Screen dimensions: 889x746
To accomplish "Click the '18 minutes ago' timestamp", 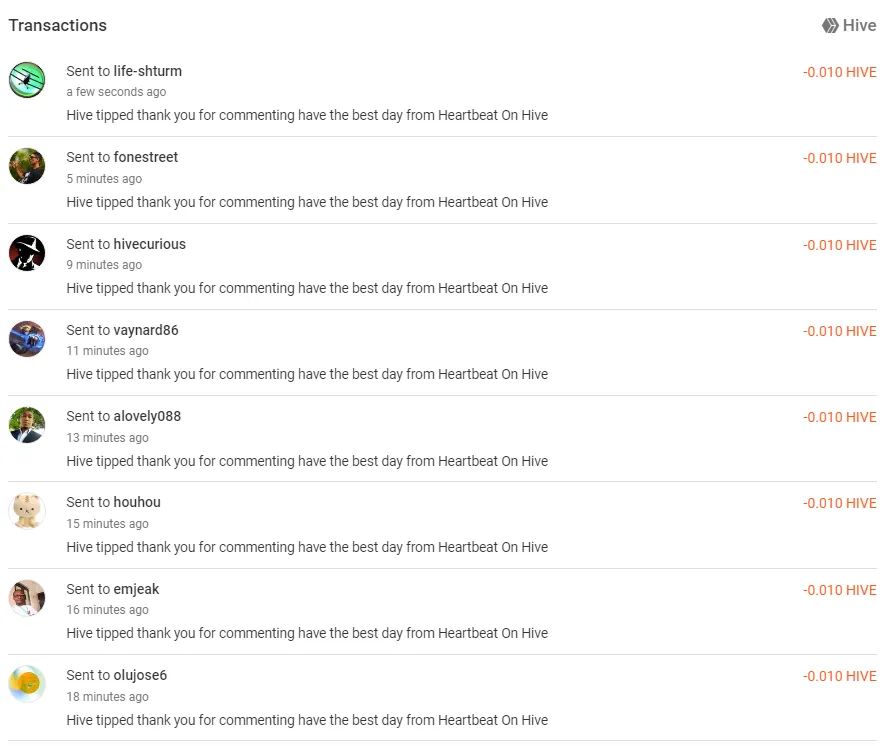I will click(107, 697).
